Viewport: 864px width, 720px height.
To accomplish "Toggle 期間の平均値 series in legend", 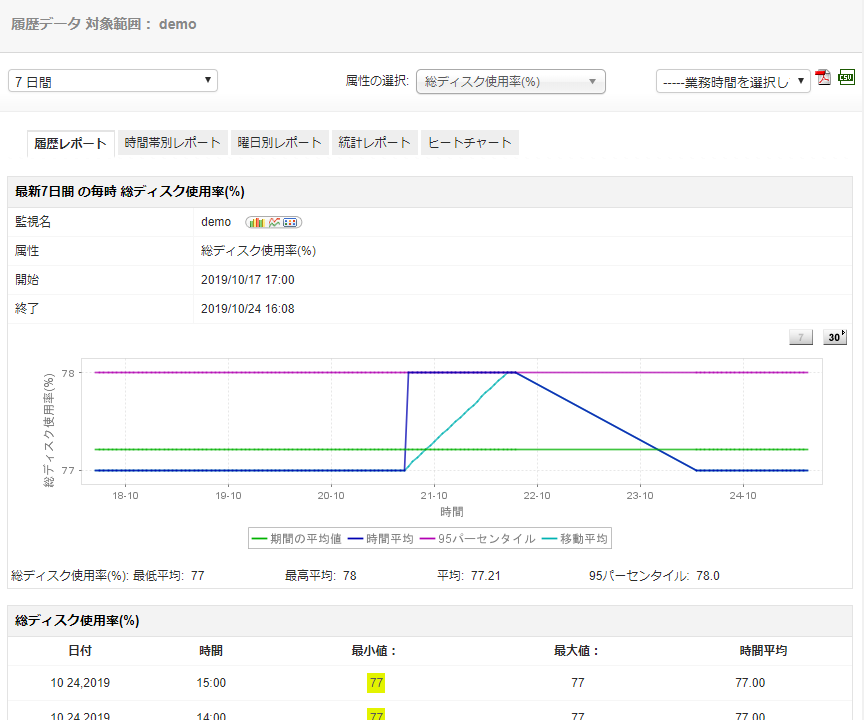I will tap(297, 539).
